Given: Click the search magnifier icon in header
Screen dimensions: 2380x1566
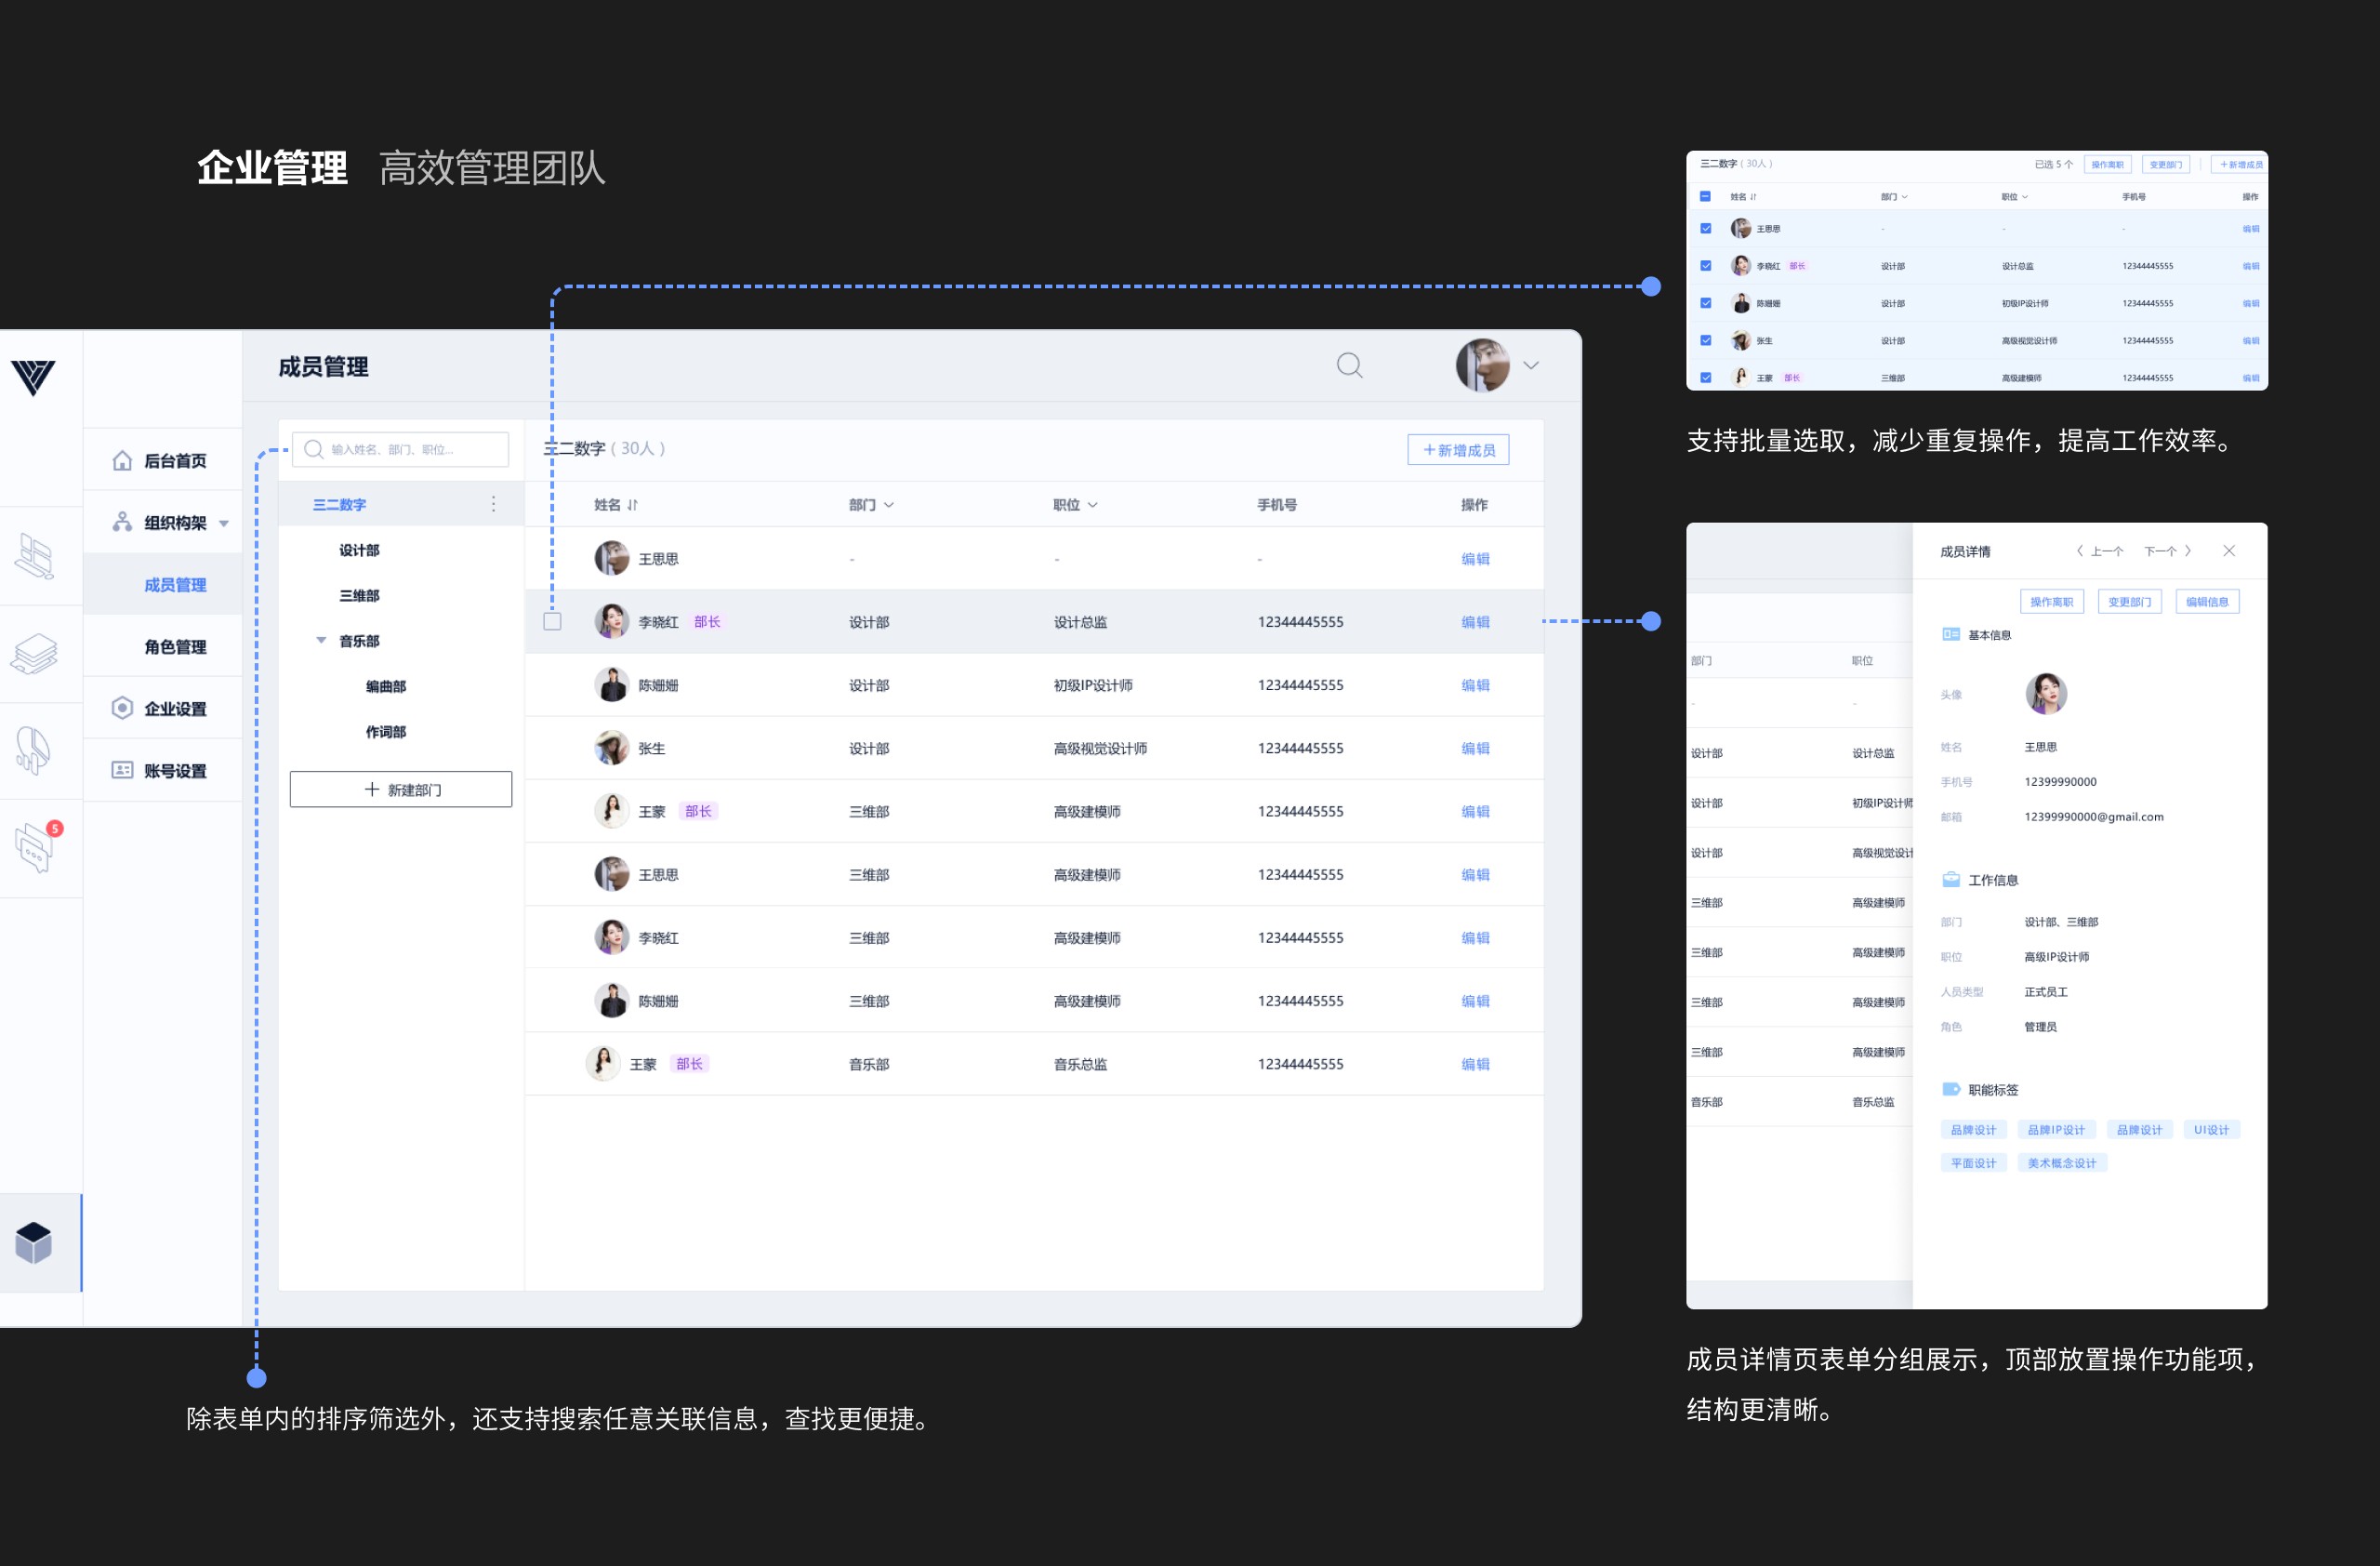Looking at the screenshot, I should 1349,365.
